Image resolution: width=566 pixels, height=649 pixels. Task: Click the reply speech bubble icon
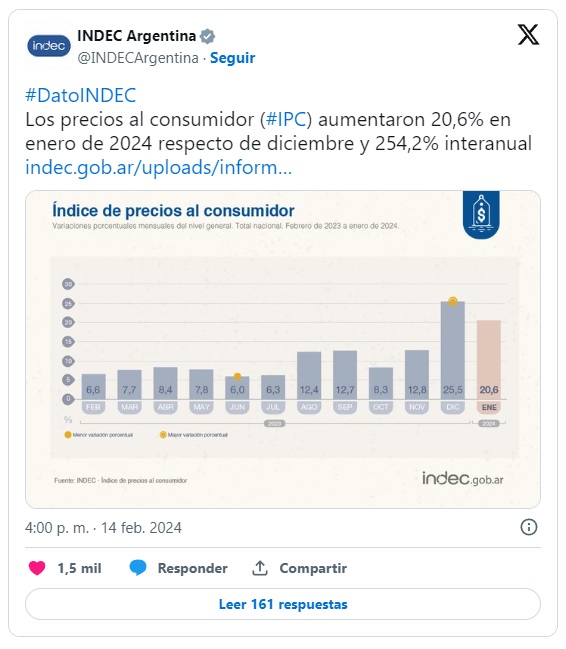point(138,568)
